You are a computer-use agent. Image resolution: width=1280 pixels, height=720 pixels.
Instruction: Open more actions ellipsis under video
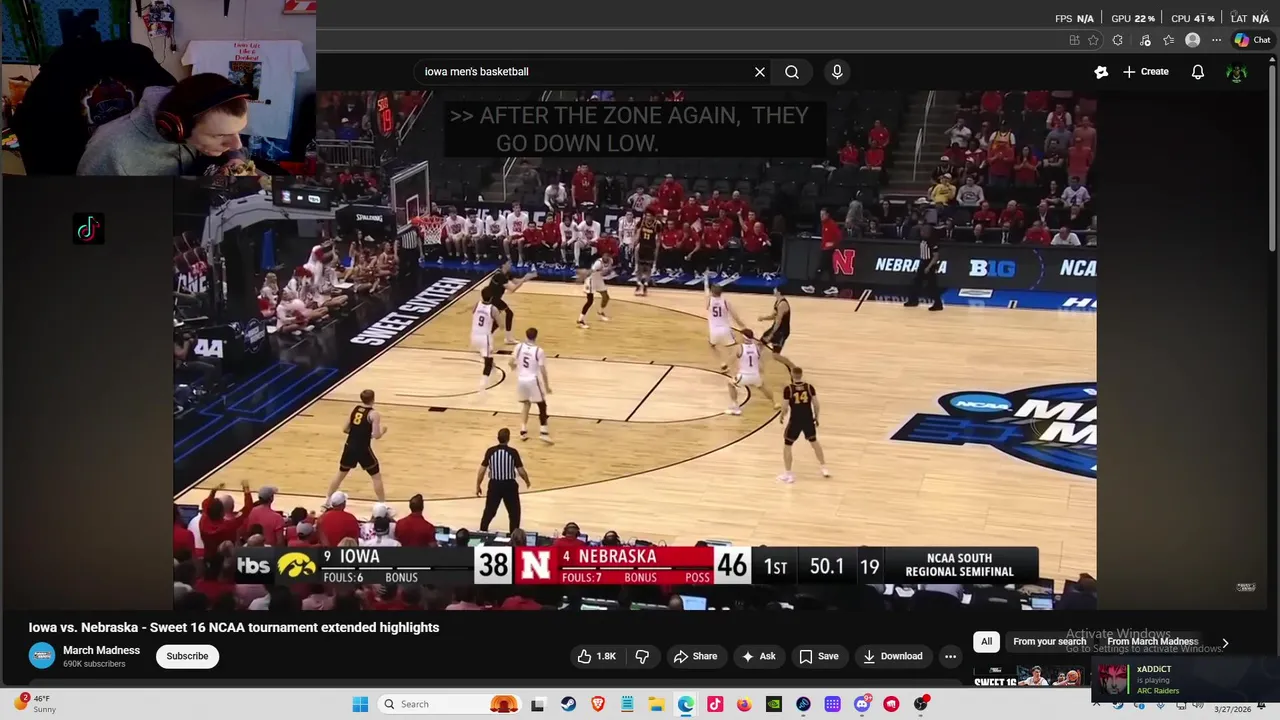pyautogui.click(x=950, y=656)
